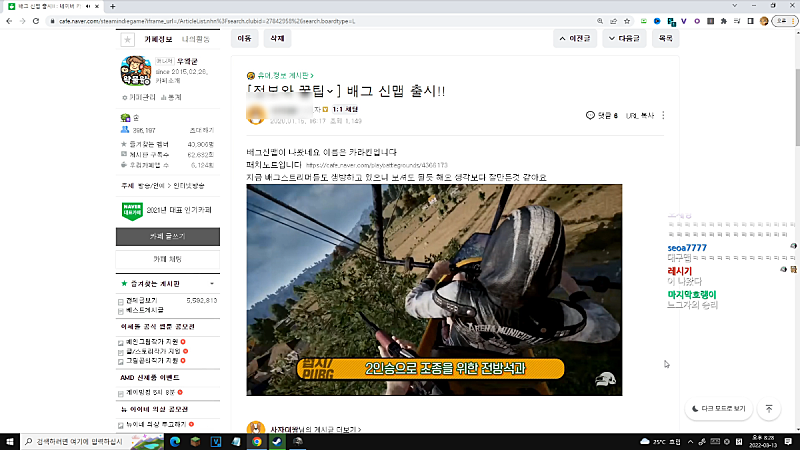Open the 카페관리 link
The image size is (800, 450).
(x=139, y=97)
